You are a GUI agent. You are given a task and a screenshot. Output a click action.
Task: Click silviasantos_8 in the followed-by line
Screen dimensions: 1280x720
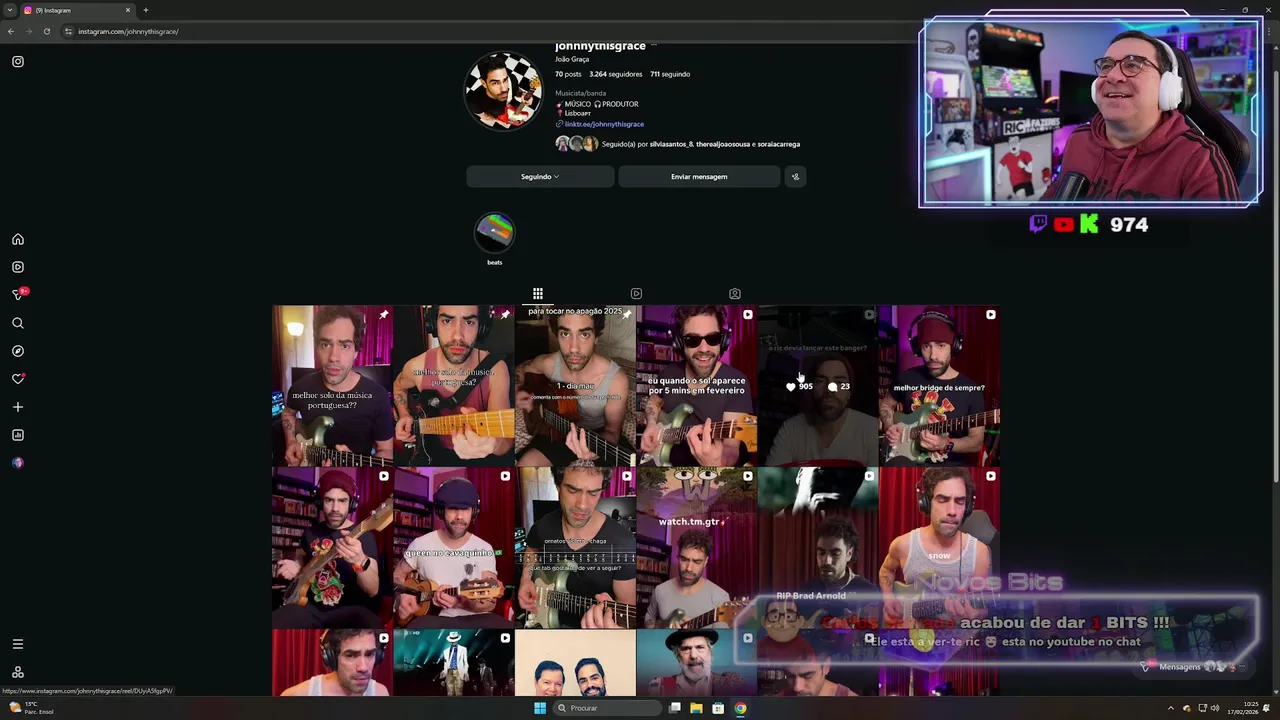click(671, 144)
